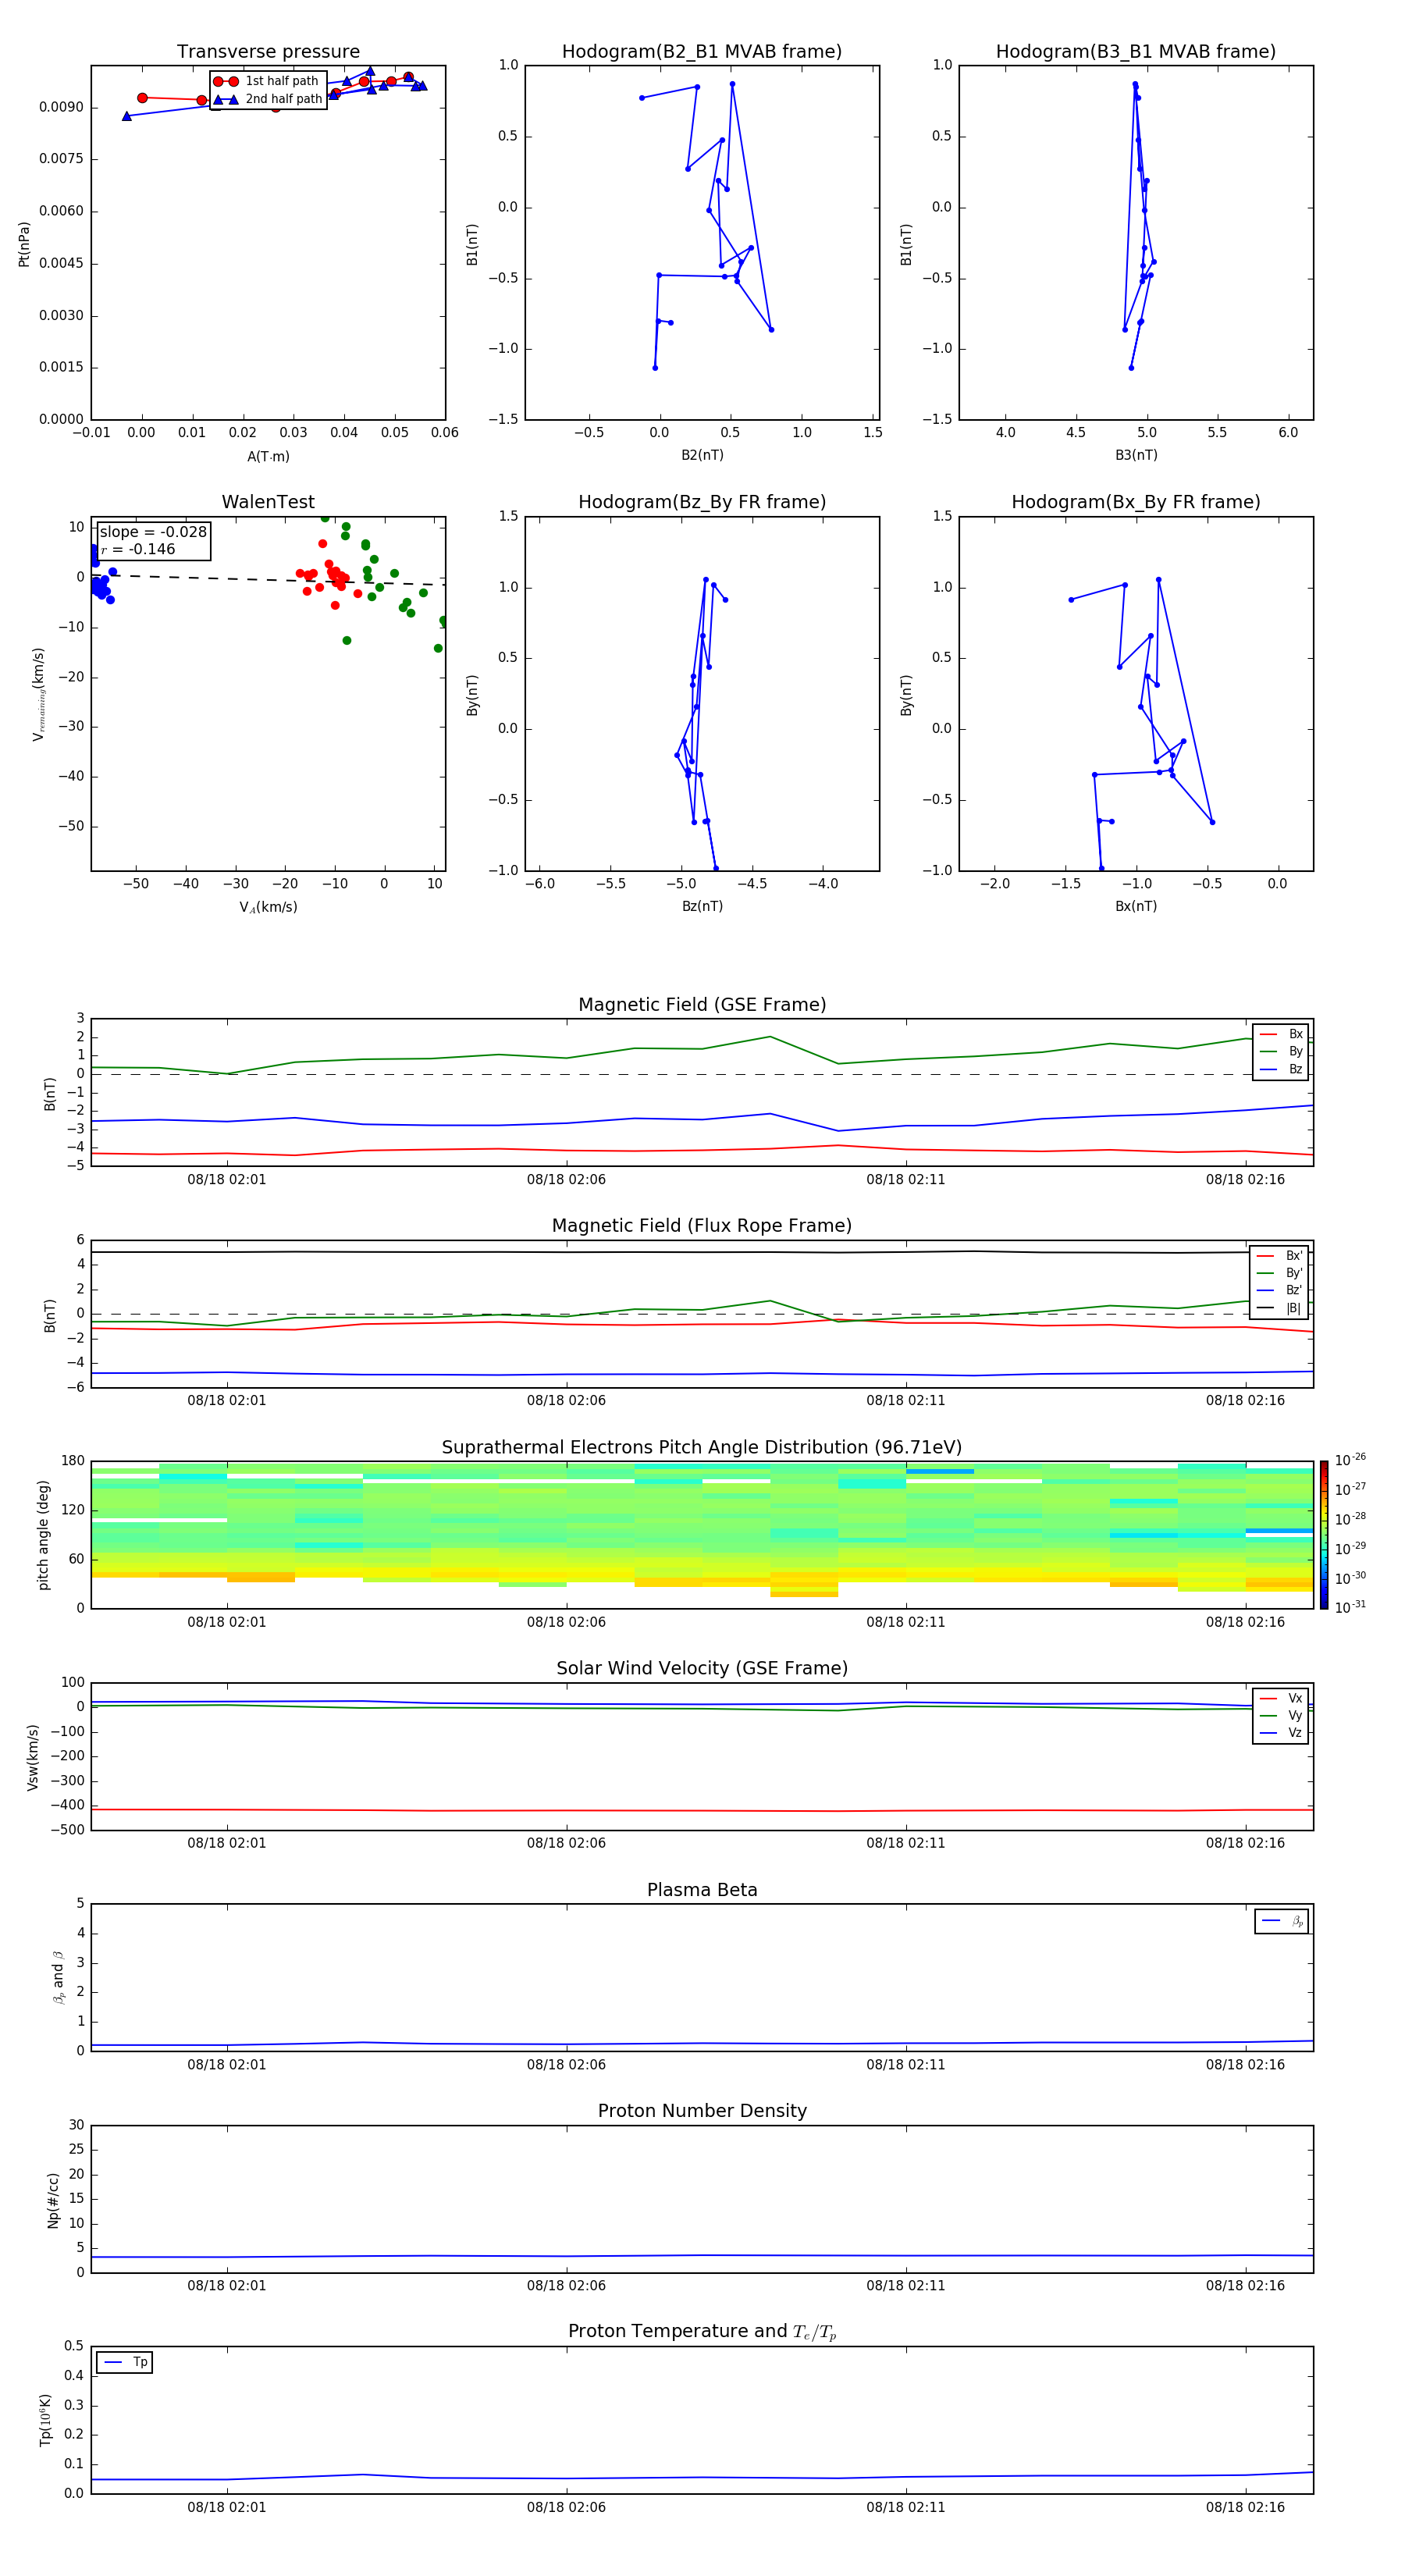Click "Hodogram(Bx_By FR frame)" title
Screen dimensions: 1405x2576
[1136, 502]
